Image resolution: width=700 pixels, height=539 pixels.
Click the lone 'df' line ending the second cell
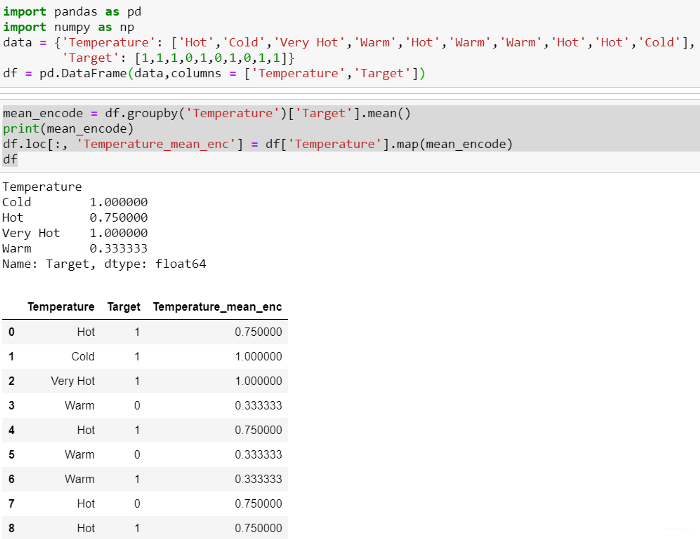point(10,159)
